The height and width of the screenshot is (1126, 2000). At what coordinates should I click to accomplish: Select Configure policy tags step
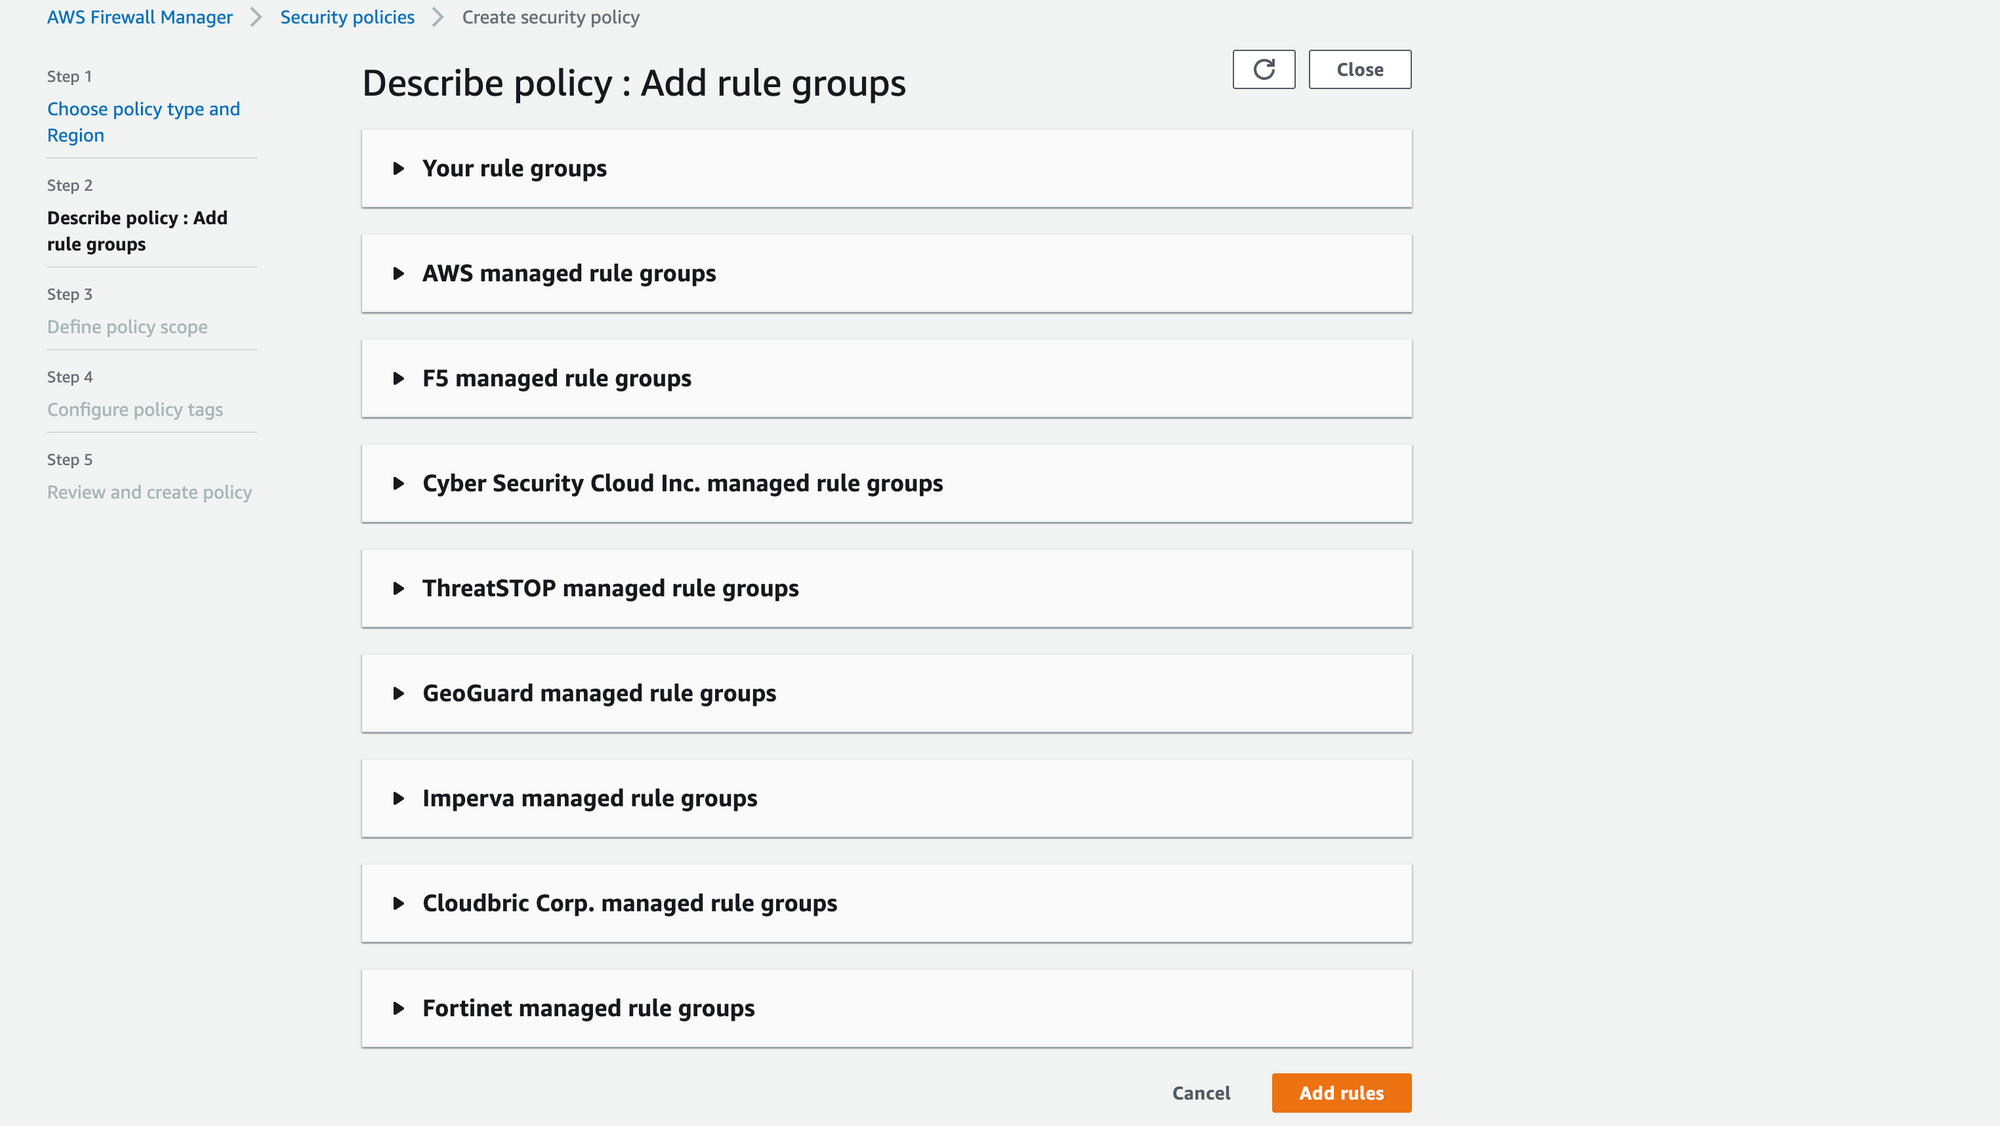135,410
